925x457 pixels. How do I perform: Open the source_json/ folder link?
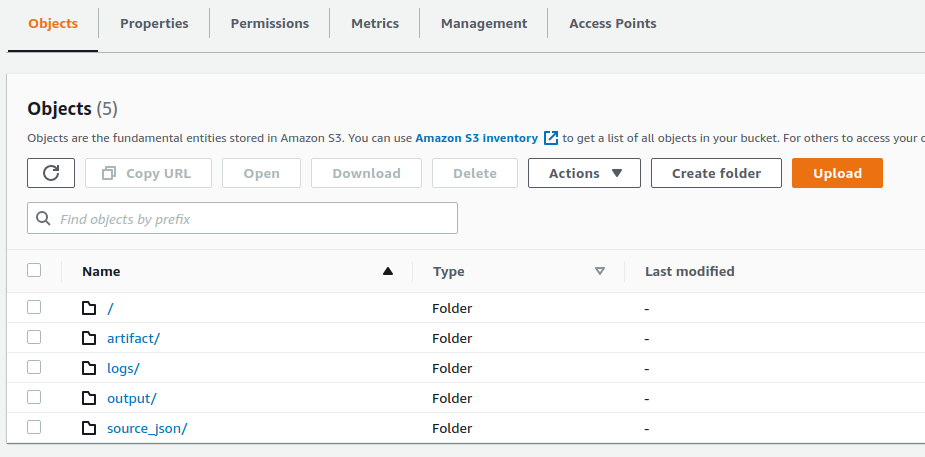coord(147,429)
